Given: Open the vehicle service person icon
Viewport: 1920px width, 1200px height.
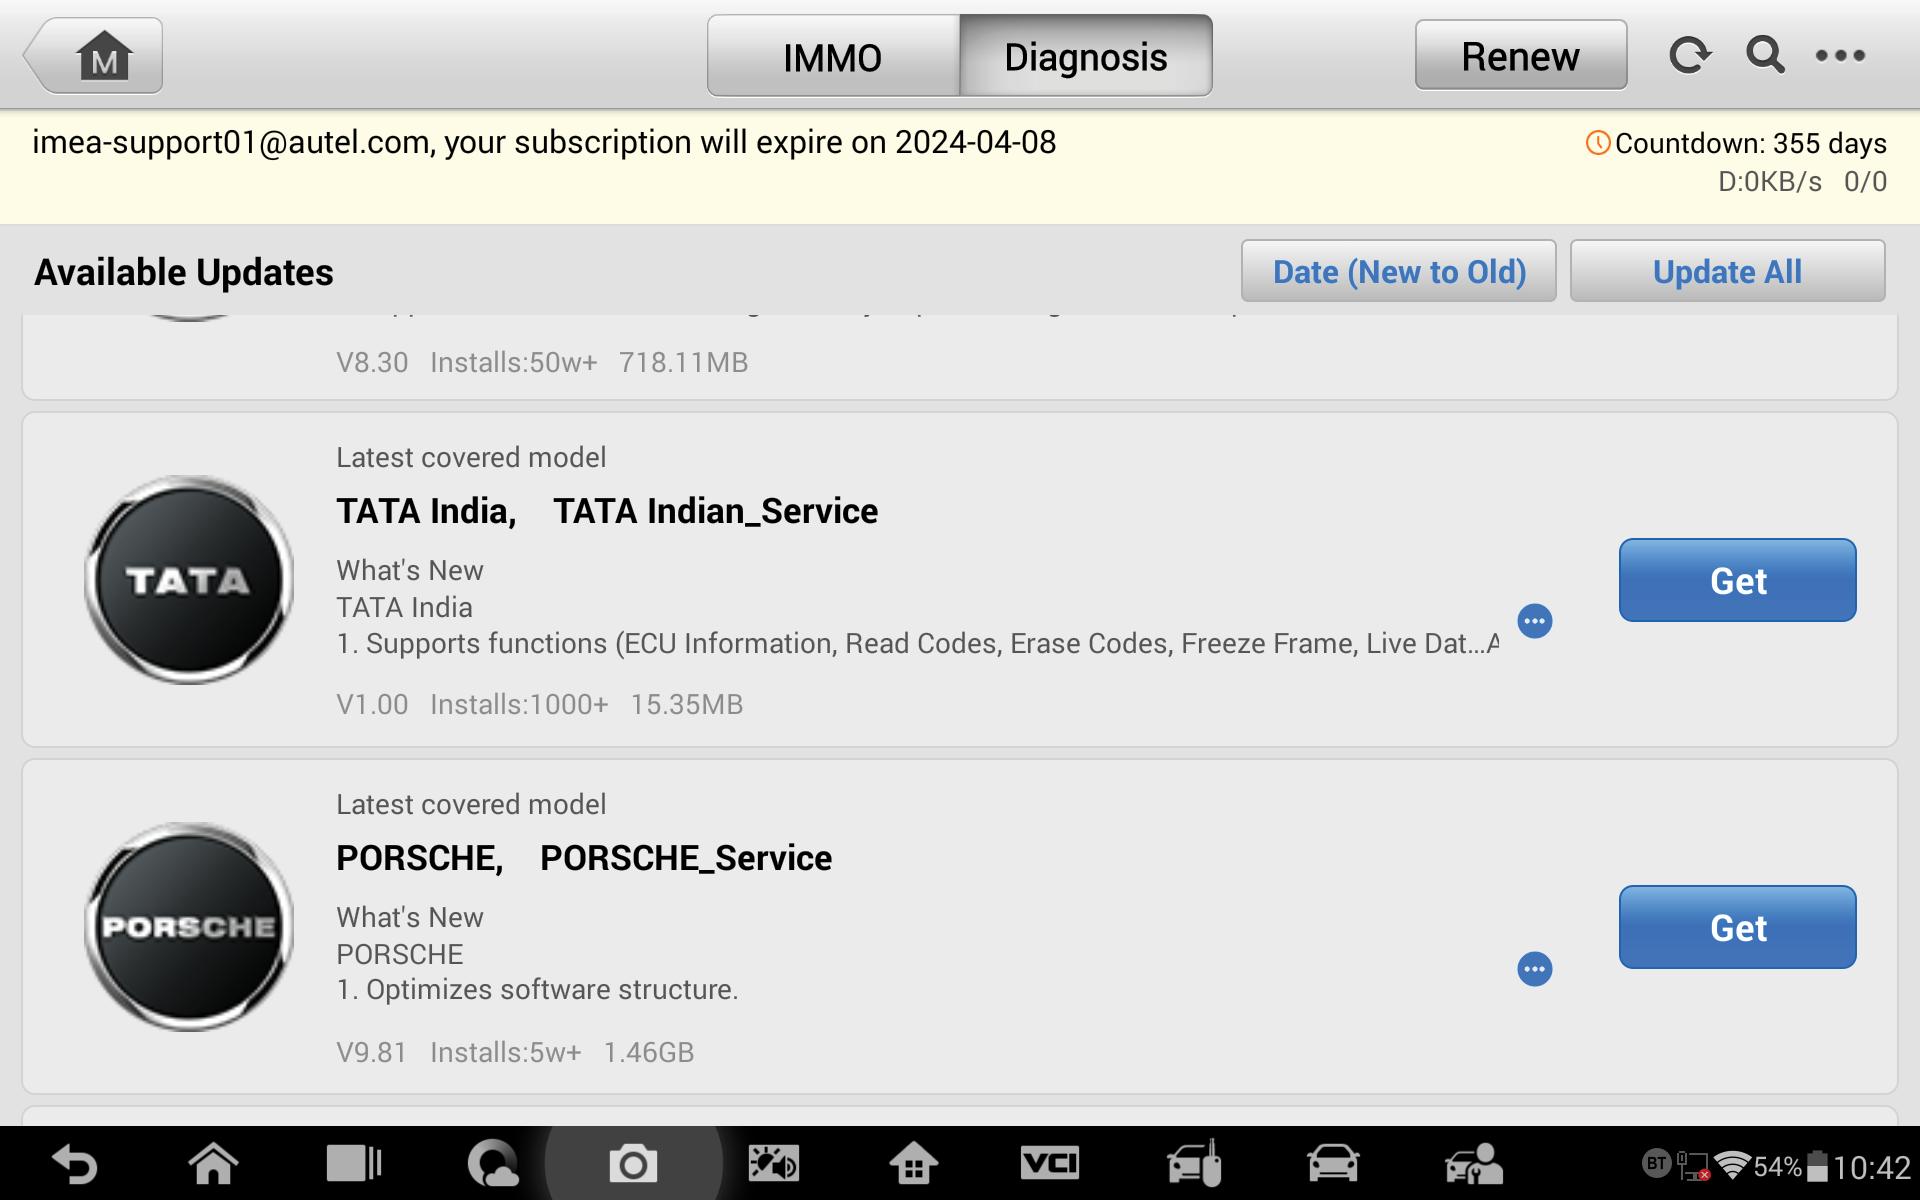Looking at the screenshot, I should coord(1474,1164).
